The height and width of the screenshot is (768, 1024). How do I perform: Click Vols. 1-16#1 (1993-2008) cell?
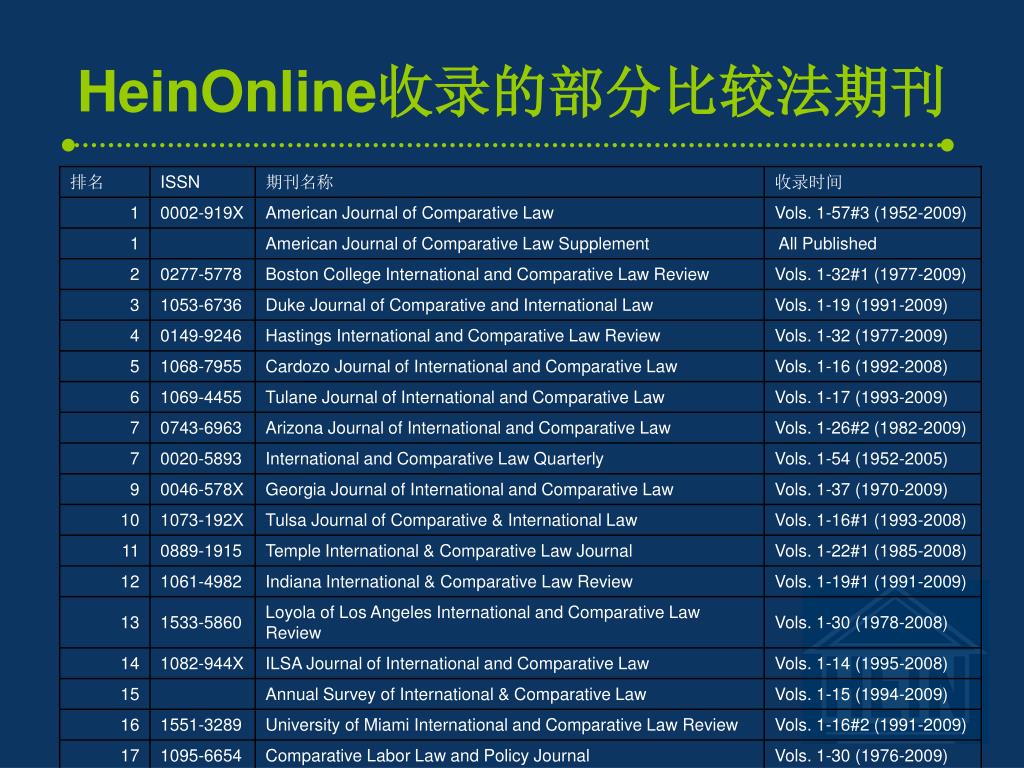coord(871,520)
